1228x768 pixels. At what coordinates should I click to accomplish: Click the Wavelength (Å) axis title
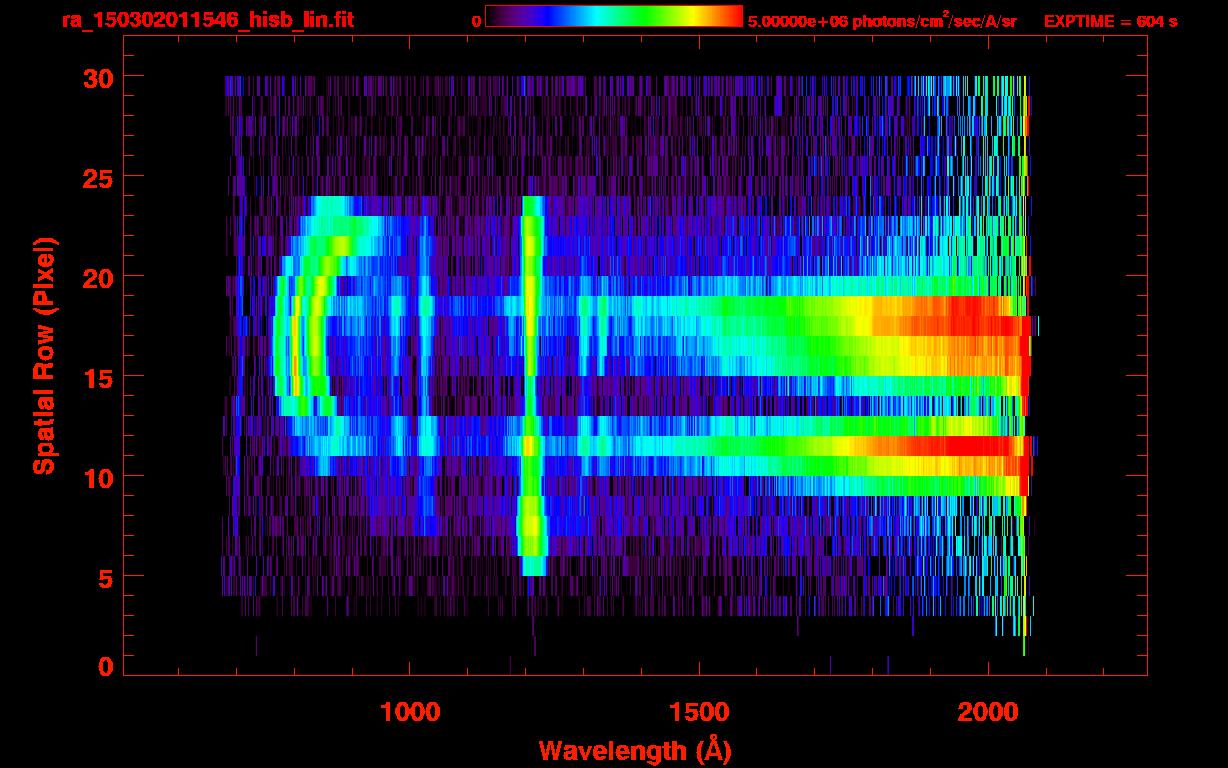[634, 750]
